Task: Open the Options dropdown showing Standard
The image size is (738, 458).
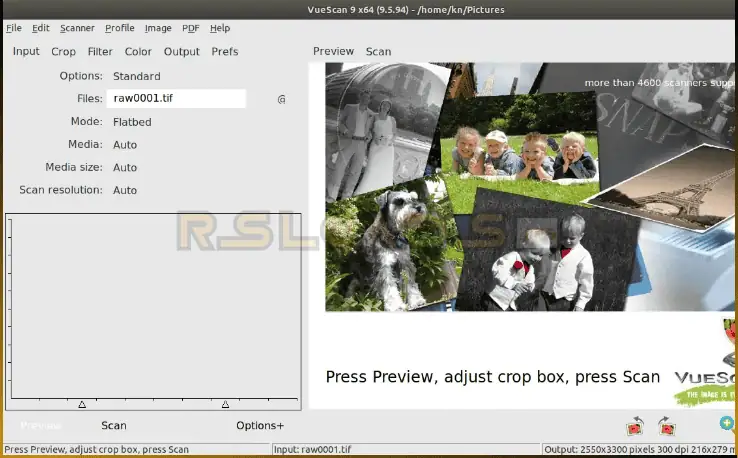Action: pos(137,76)
